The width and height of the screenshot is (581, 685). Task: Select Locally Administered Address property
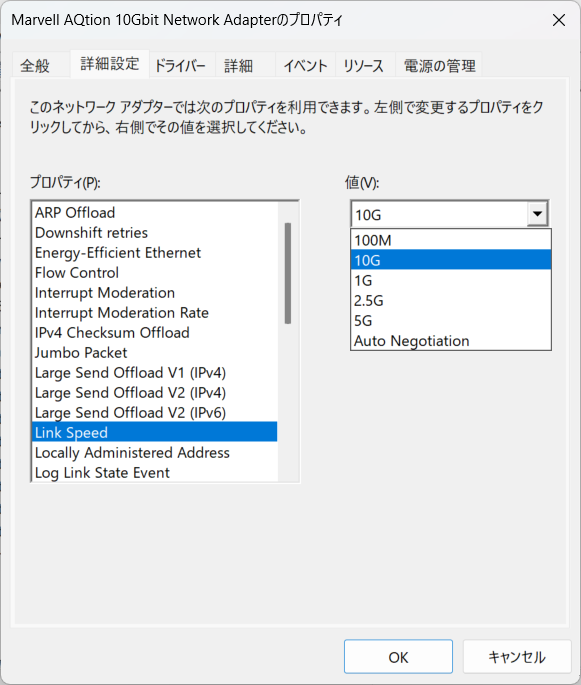155,453
